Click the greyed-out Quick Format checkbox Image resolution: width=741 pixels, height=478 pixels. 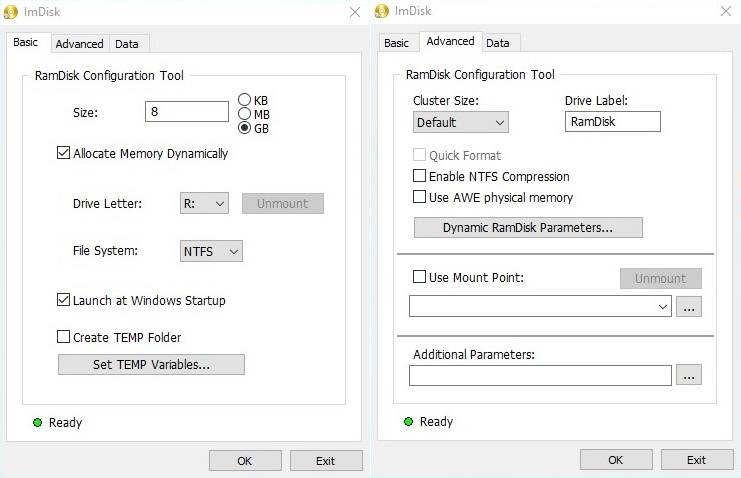419,155
